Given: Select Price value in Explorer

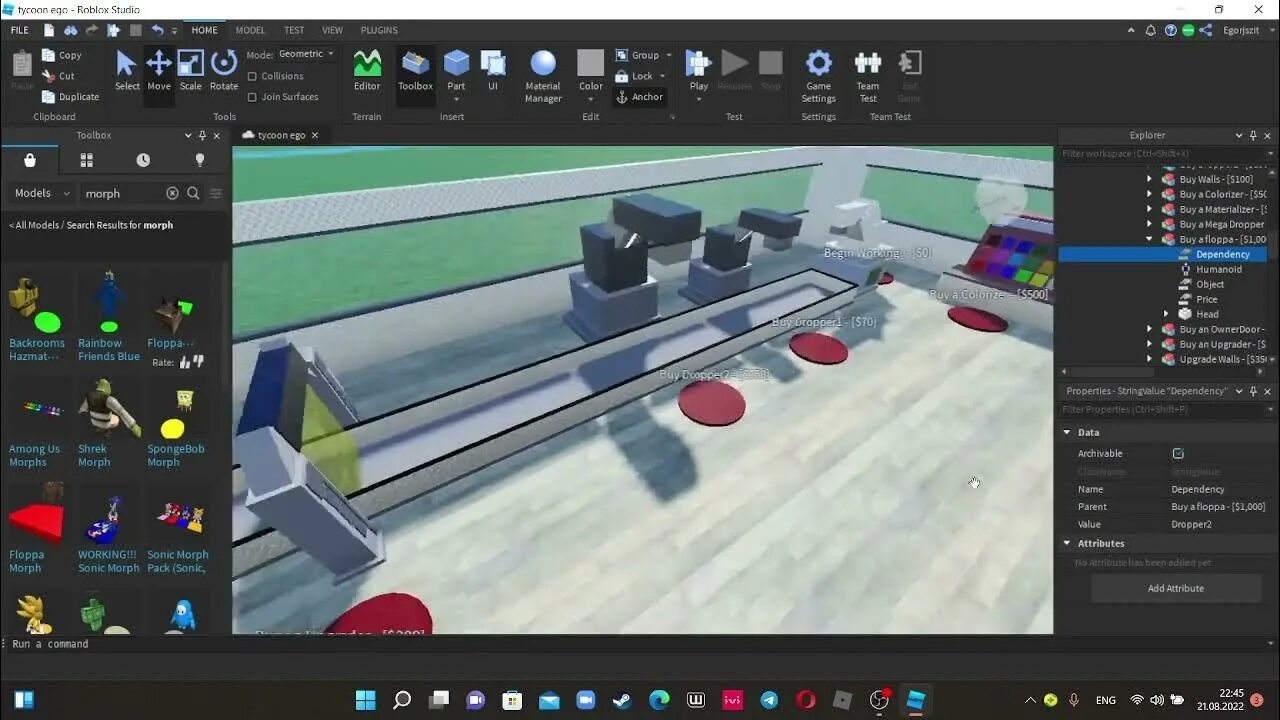Looking at the screenshot, I should pos(1207,299).
